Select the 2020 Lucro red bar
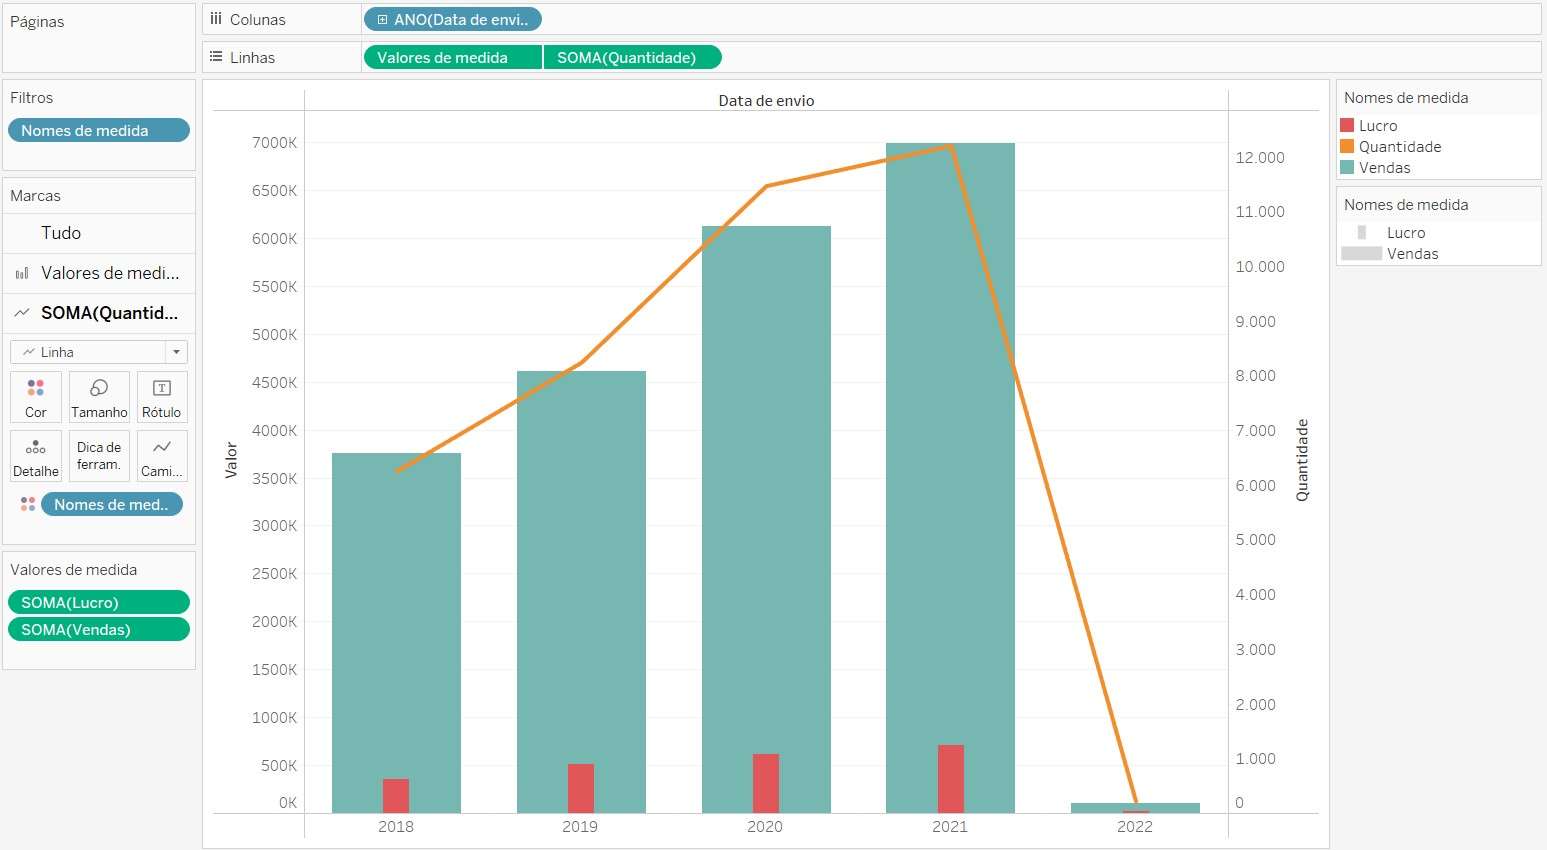The width and height of the screenshot is (1547, 850). (x=766, y=783)
